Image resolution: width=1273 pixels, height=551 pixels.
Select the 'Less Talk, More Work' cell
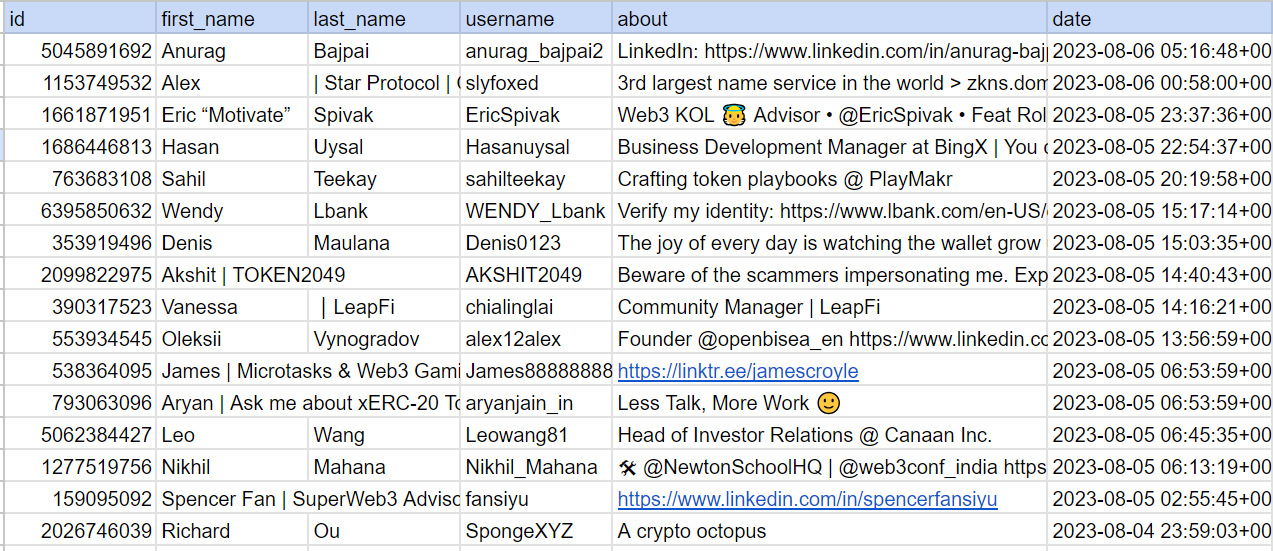point(830,403)
